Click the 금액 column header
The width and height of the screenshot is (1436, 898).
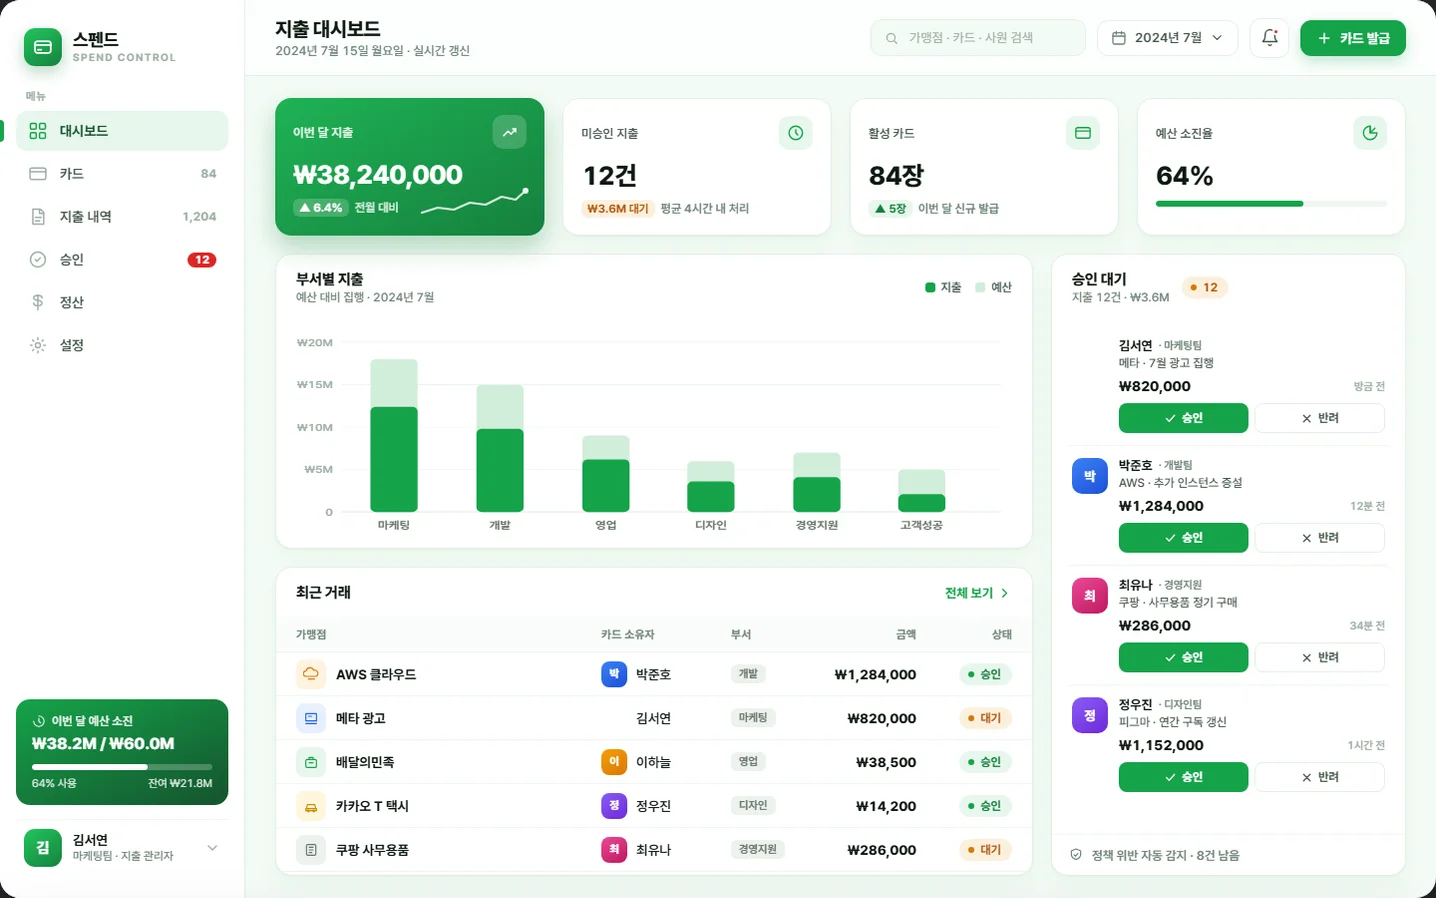click(x=906, y=635)
